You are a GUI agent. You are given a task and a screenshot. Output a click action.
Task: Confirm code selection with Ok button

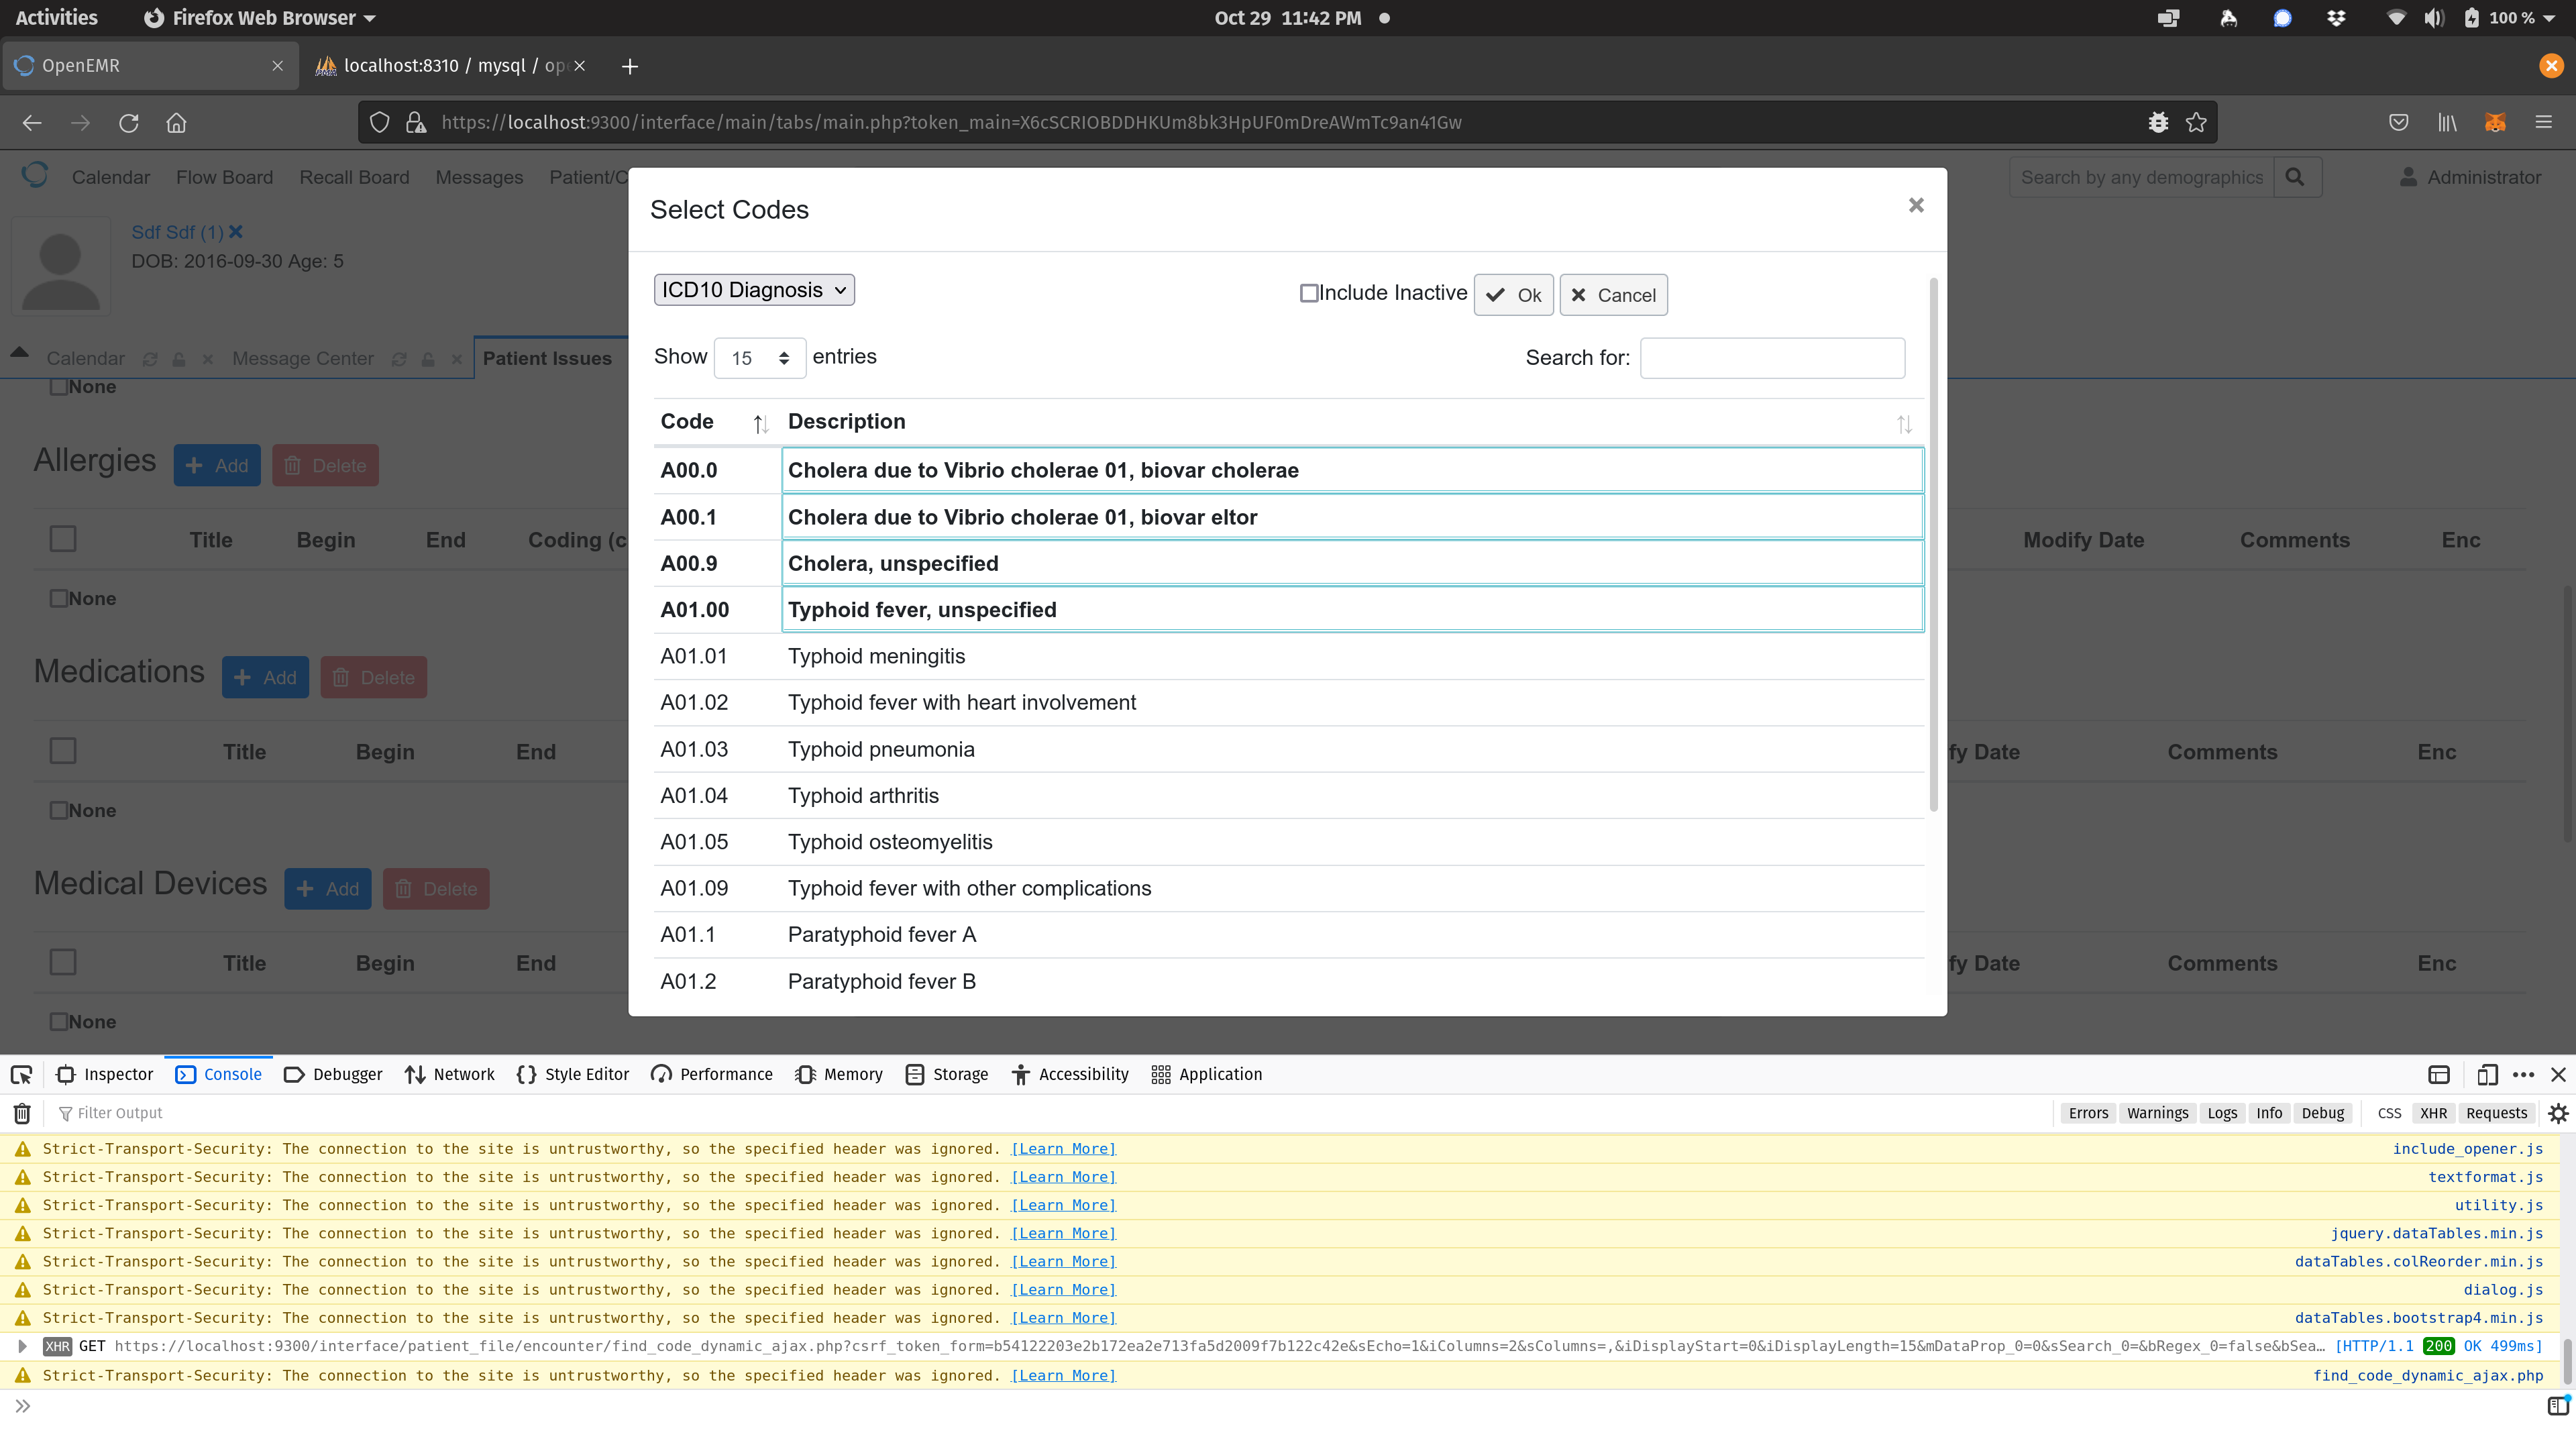pos(1513,295)
